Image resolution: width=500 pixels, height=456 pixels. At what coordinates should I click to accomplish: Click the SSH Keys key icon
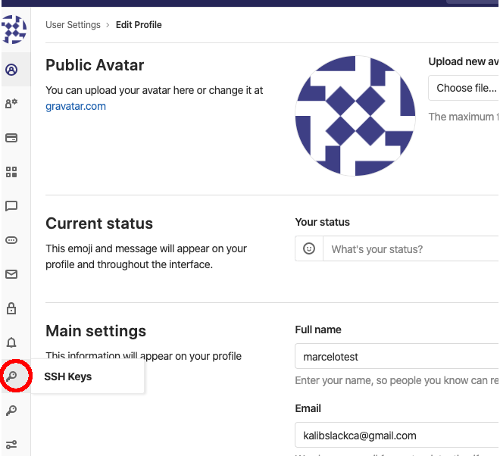(11, 376)
